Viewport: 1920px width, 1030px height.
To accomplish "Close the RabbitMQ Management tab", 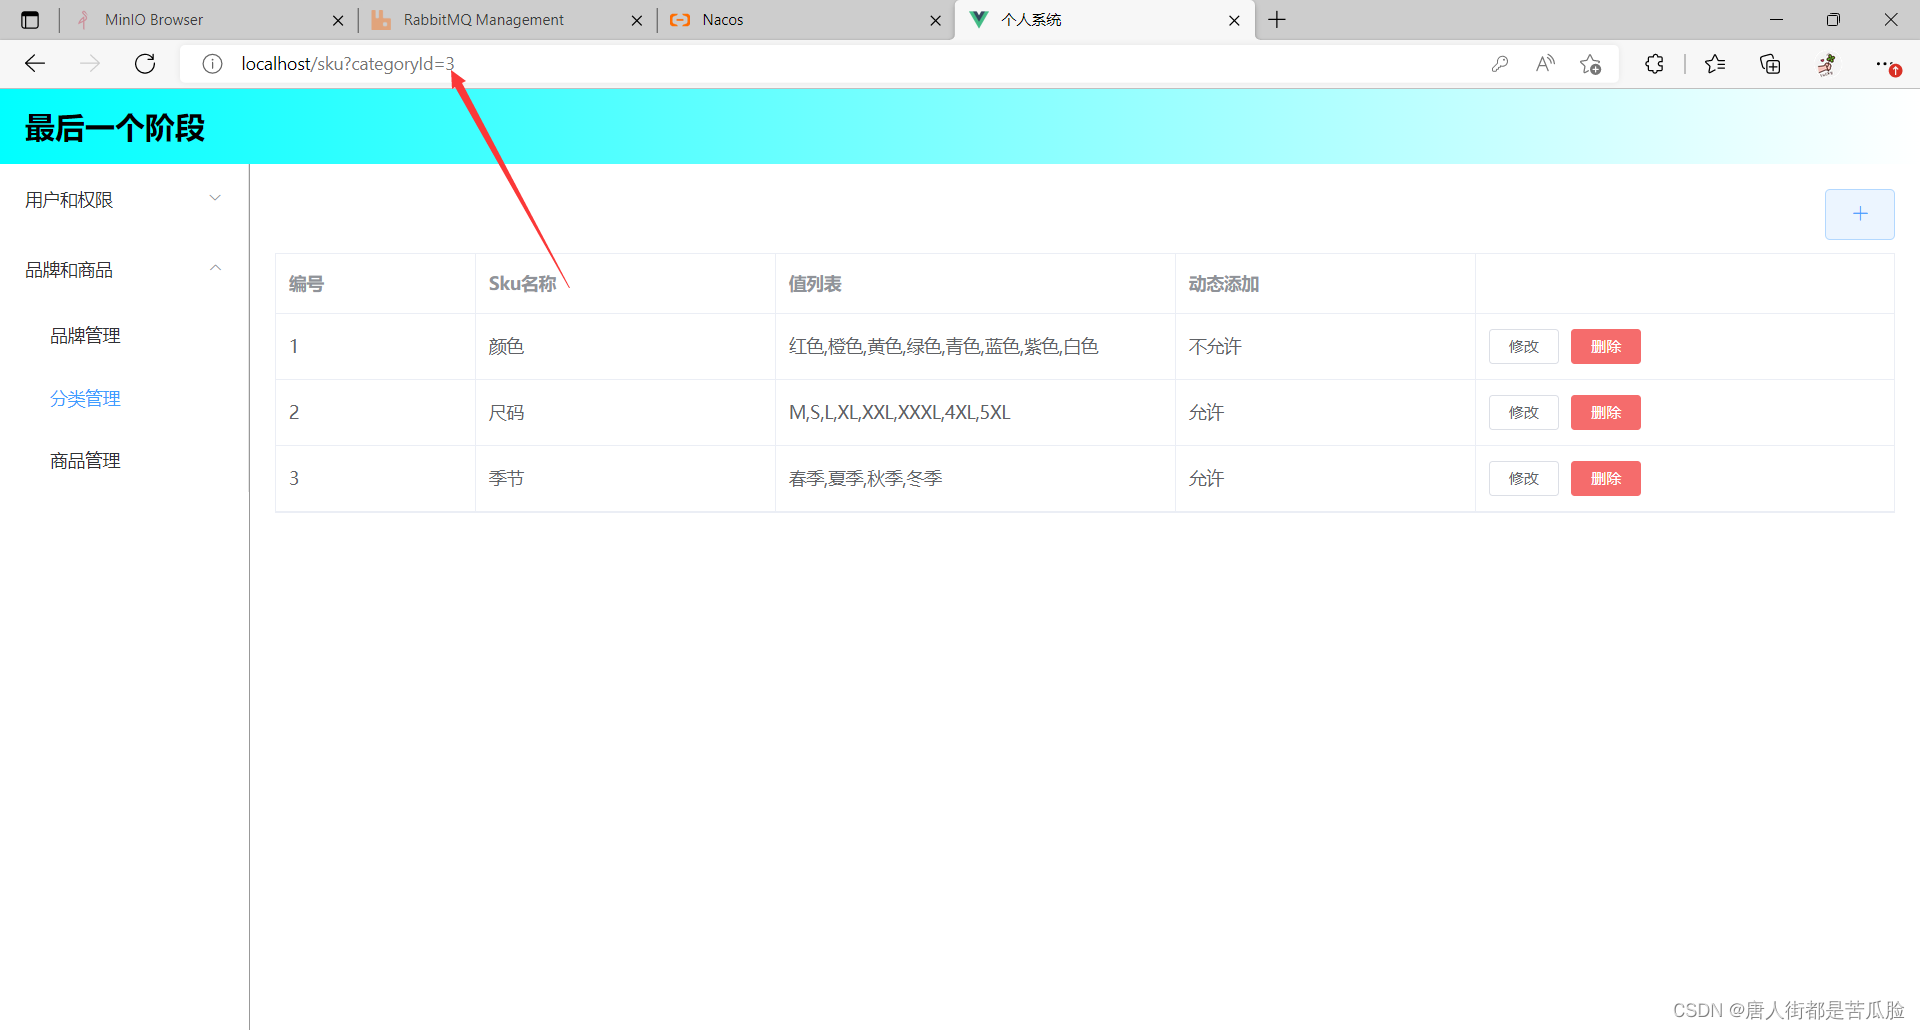I will pyautogui.click(x=637, y=20).
